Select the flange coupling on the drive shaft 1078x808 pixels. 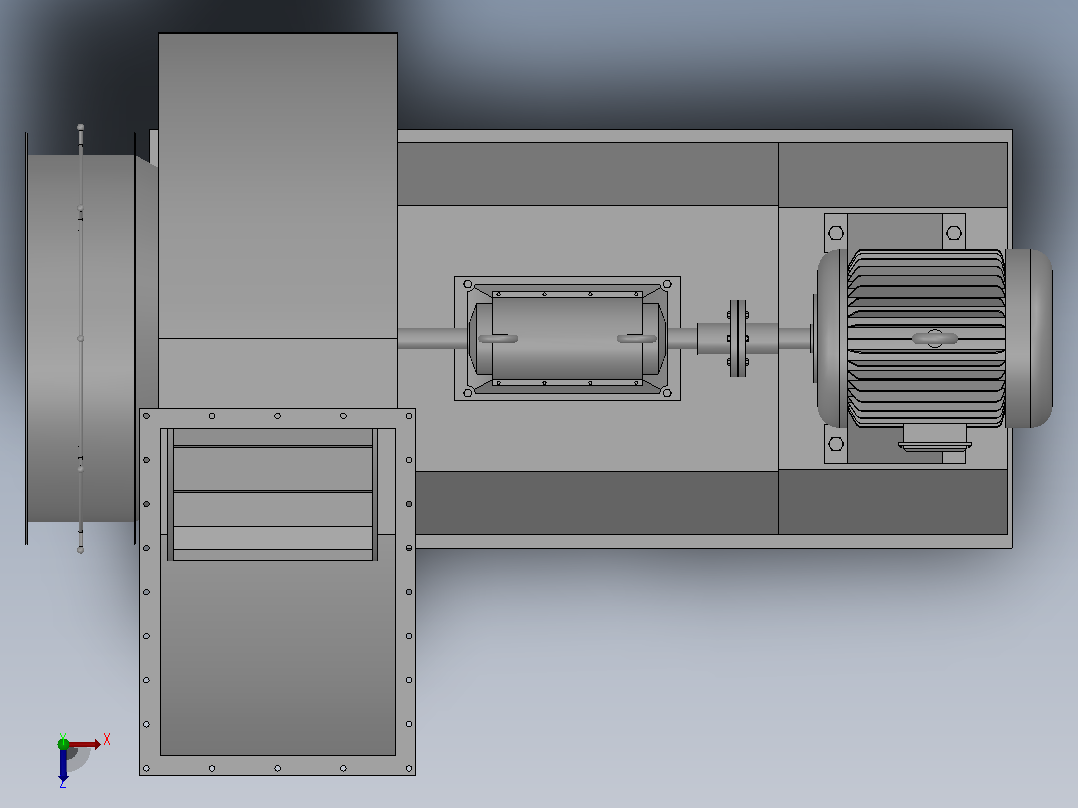click(x=738, y=338)
